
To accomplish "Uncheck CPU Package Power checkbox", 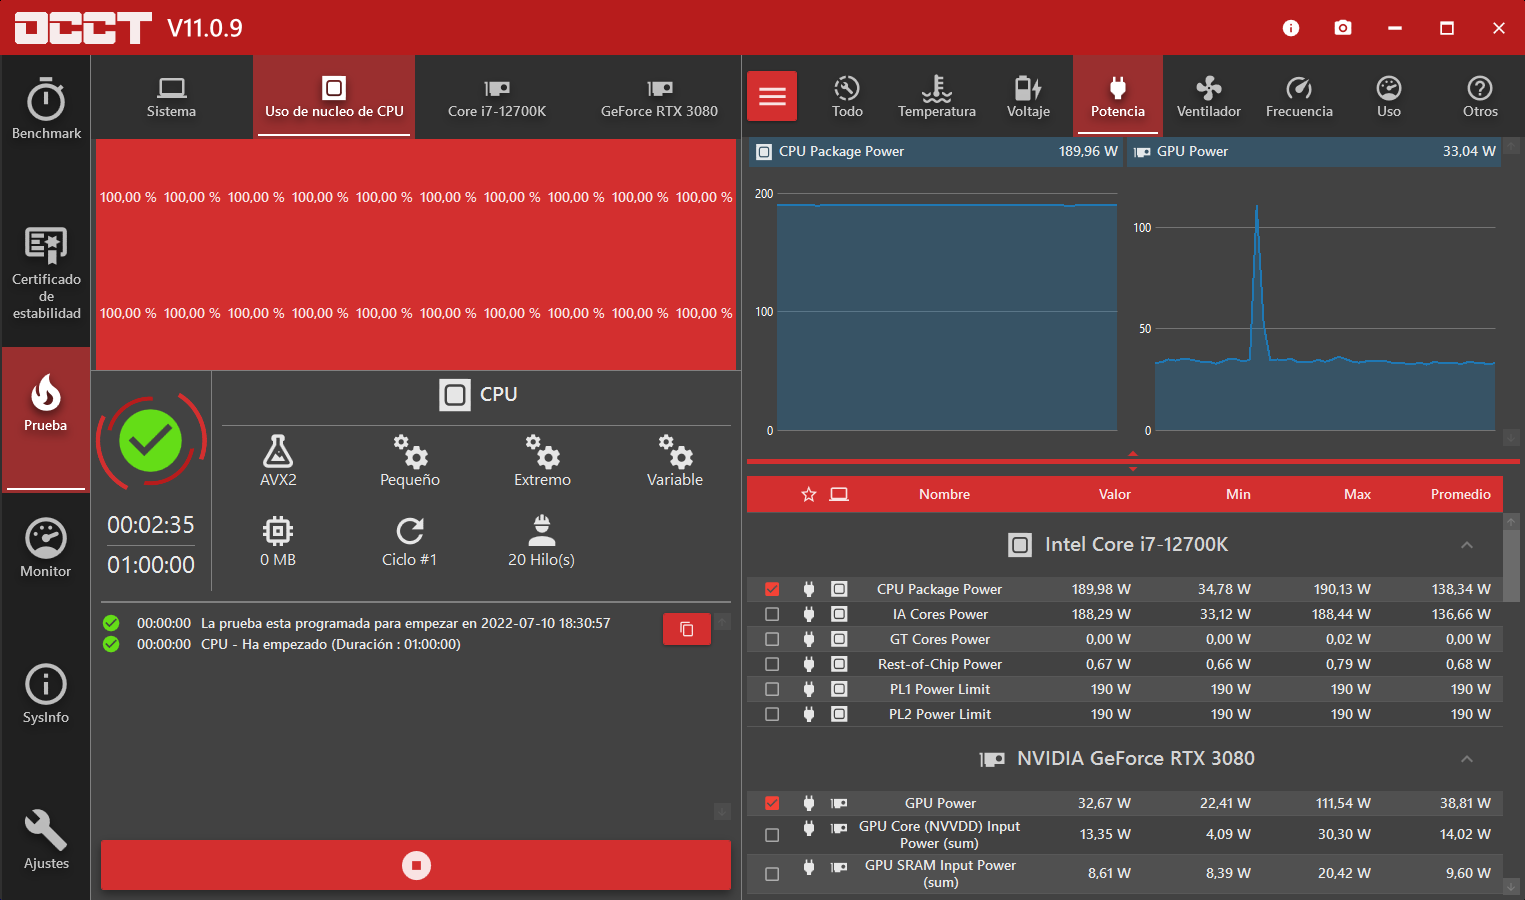I will pos(772,589).
